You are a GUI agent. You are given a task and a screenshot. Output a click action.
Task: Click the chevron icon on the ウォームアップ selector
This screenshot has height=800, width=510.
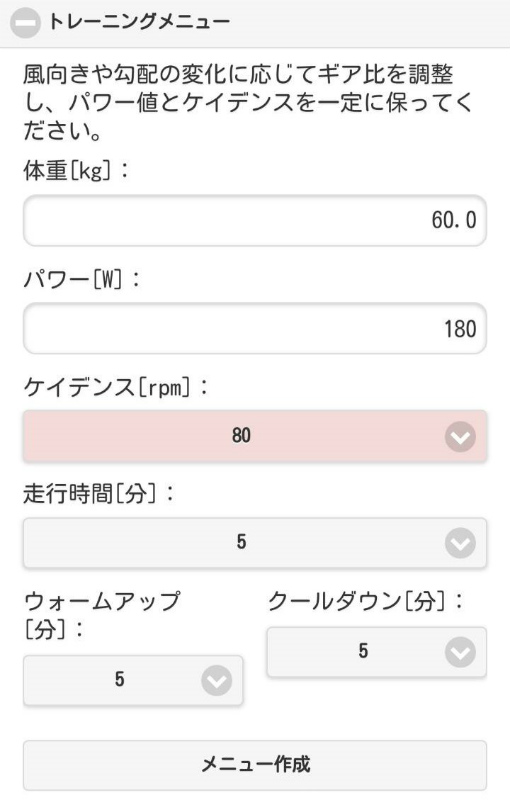click(216, 681)
